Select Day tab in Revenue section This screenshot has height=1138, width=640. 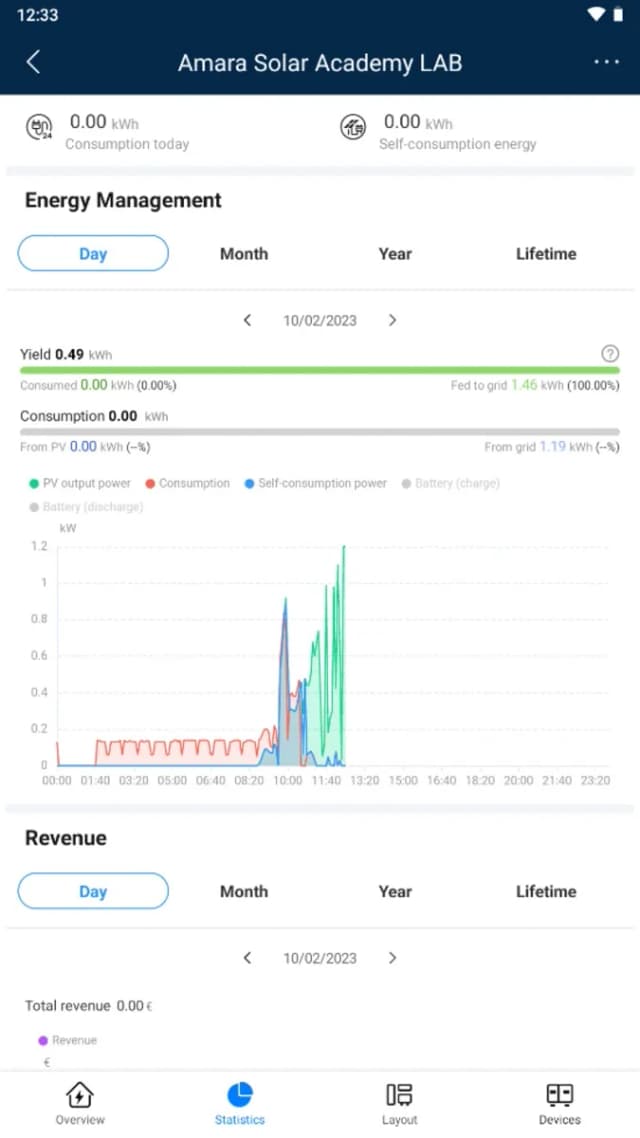(x=93, y=891)
